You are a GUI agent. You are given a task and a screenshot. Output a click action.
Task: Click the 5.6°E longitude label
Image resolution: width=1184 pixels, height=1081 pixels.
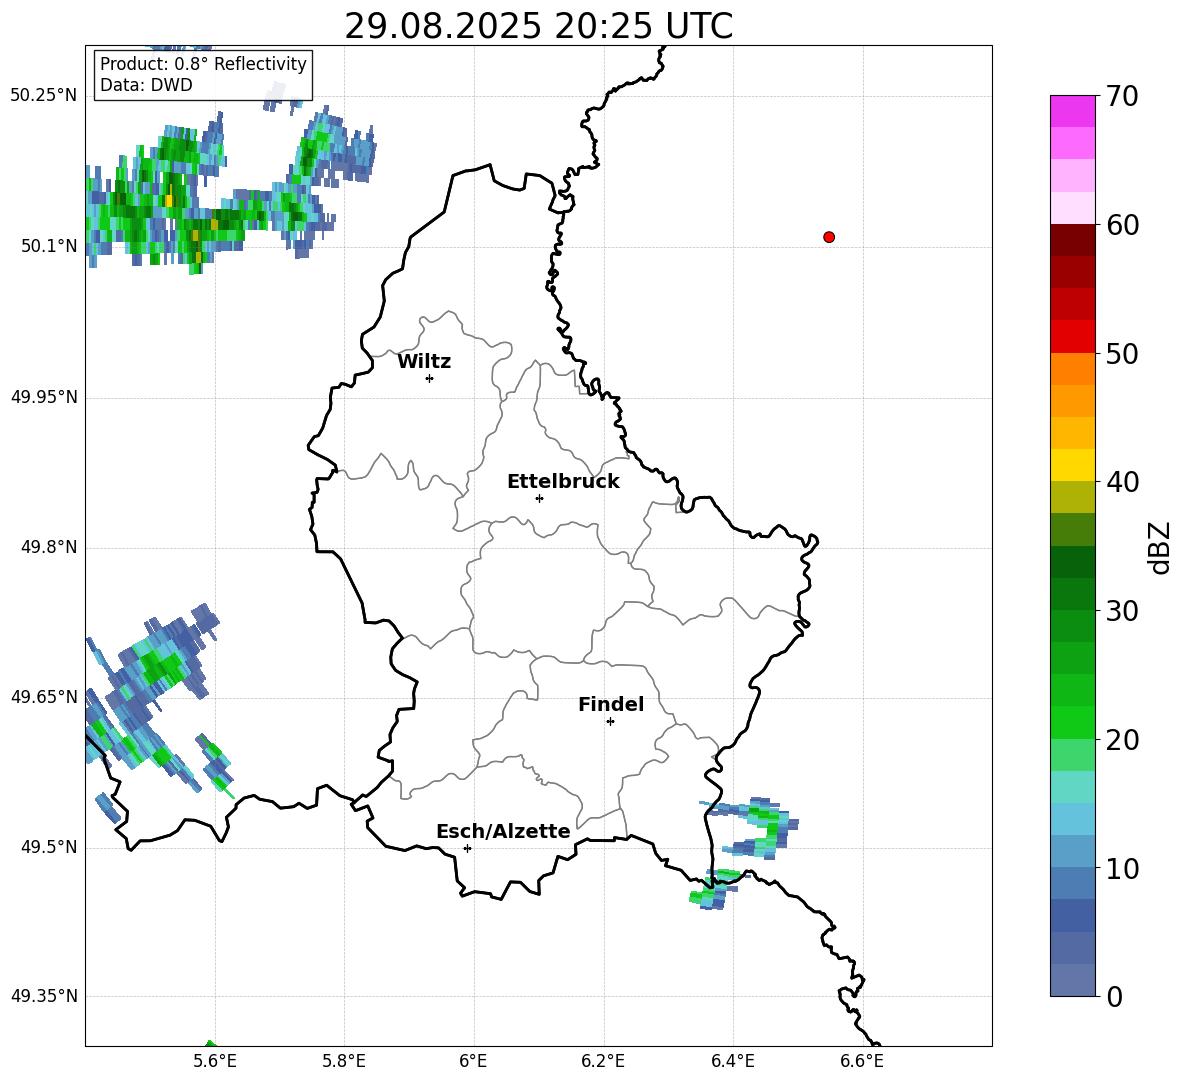[214, 1061]
